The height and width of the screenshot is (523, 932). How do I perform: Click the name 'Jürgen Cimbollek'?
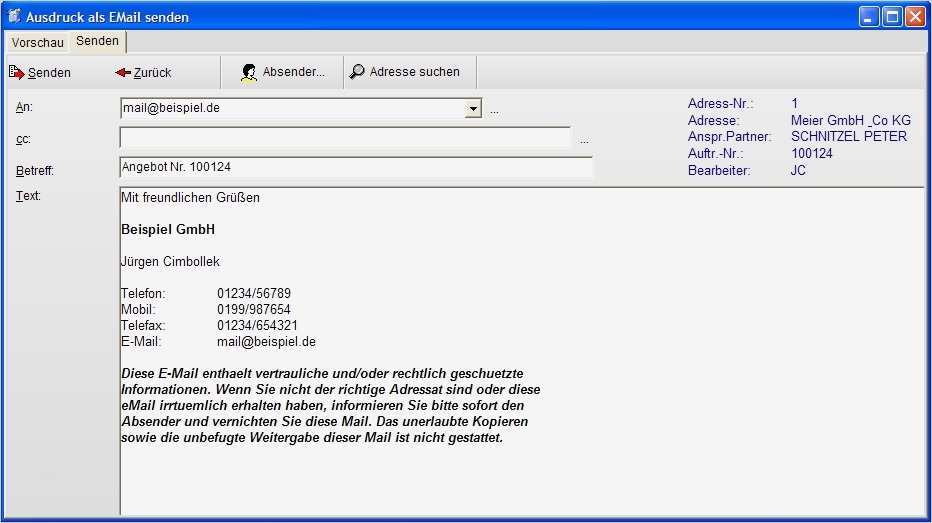click(170, 262)
